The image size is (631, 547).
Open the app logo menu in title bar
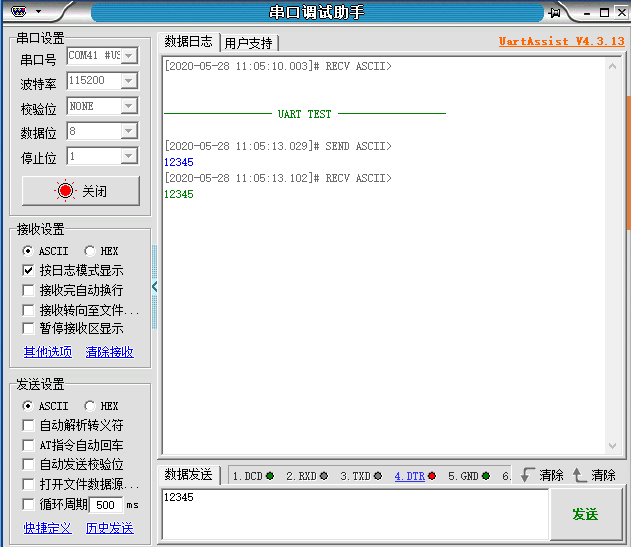[x=19, y=11]
